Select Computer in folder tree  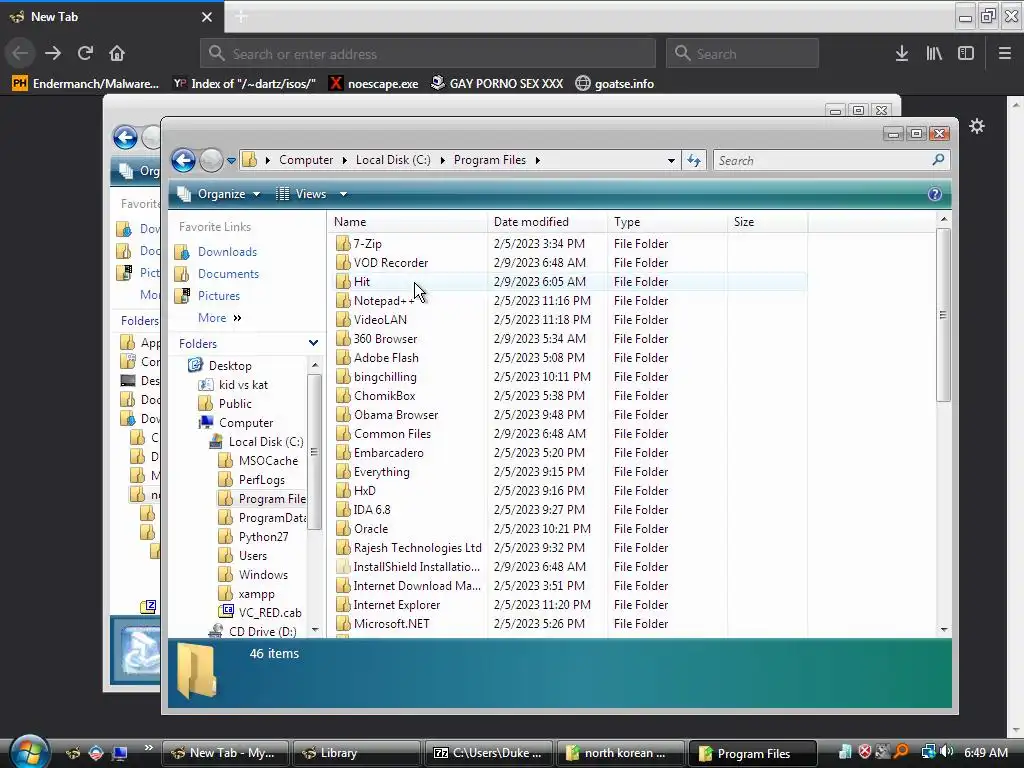pyautogui.click(x=246, y=423)
